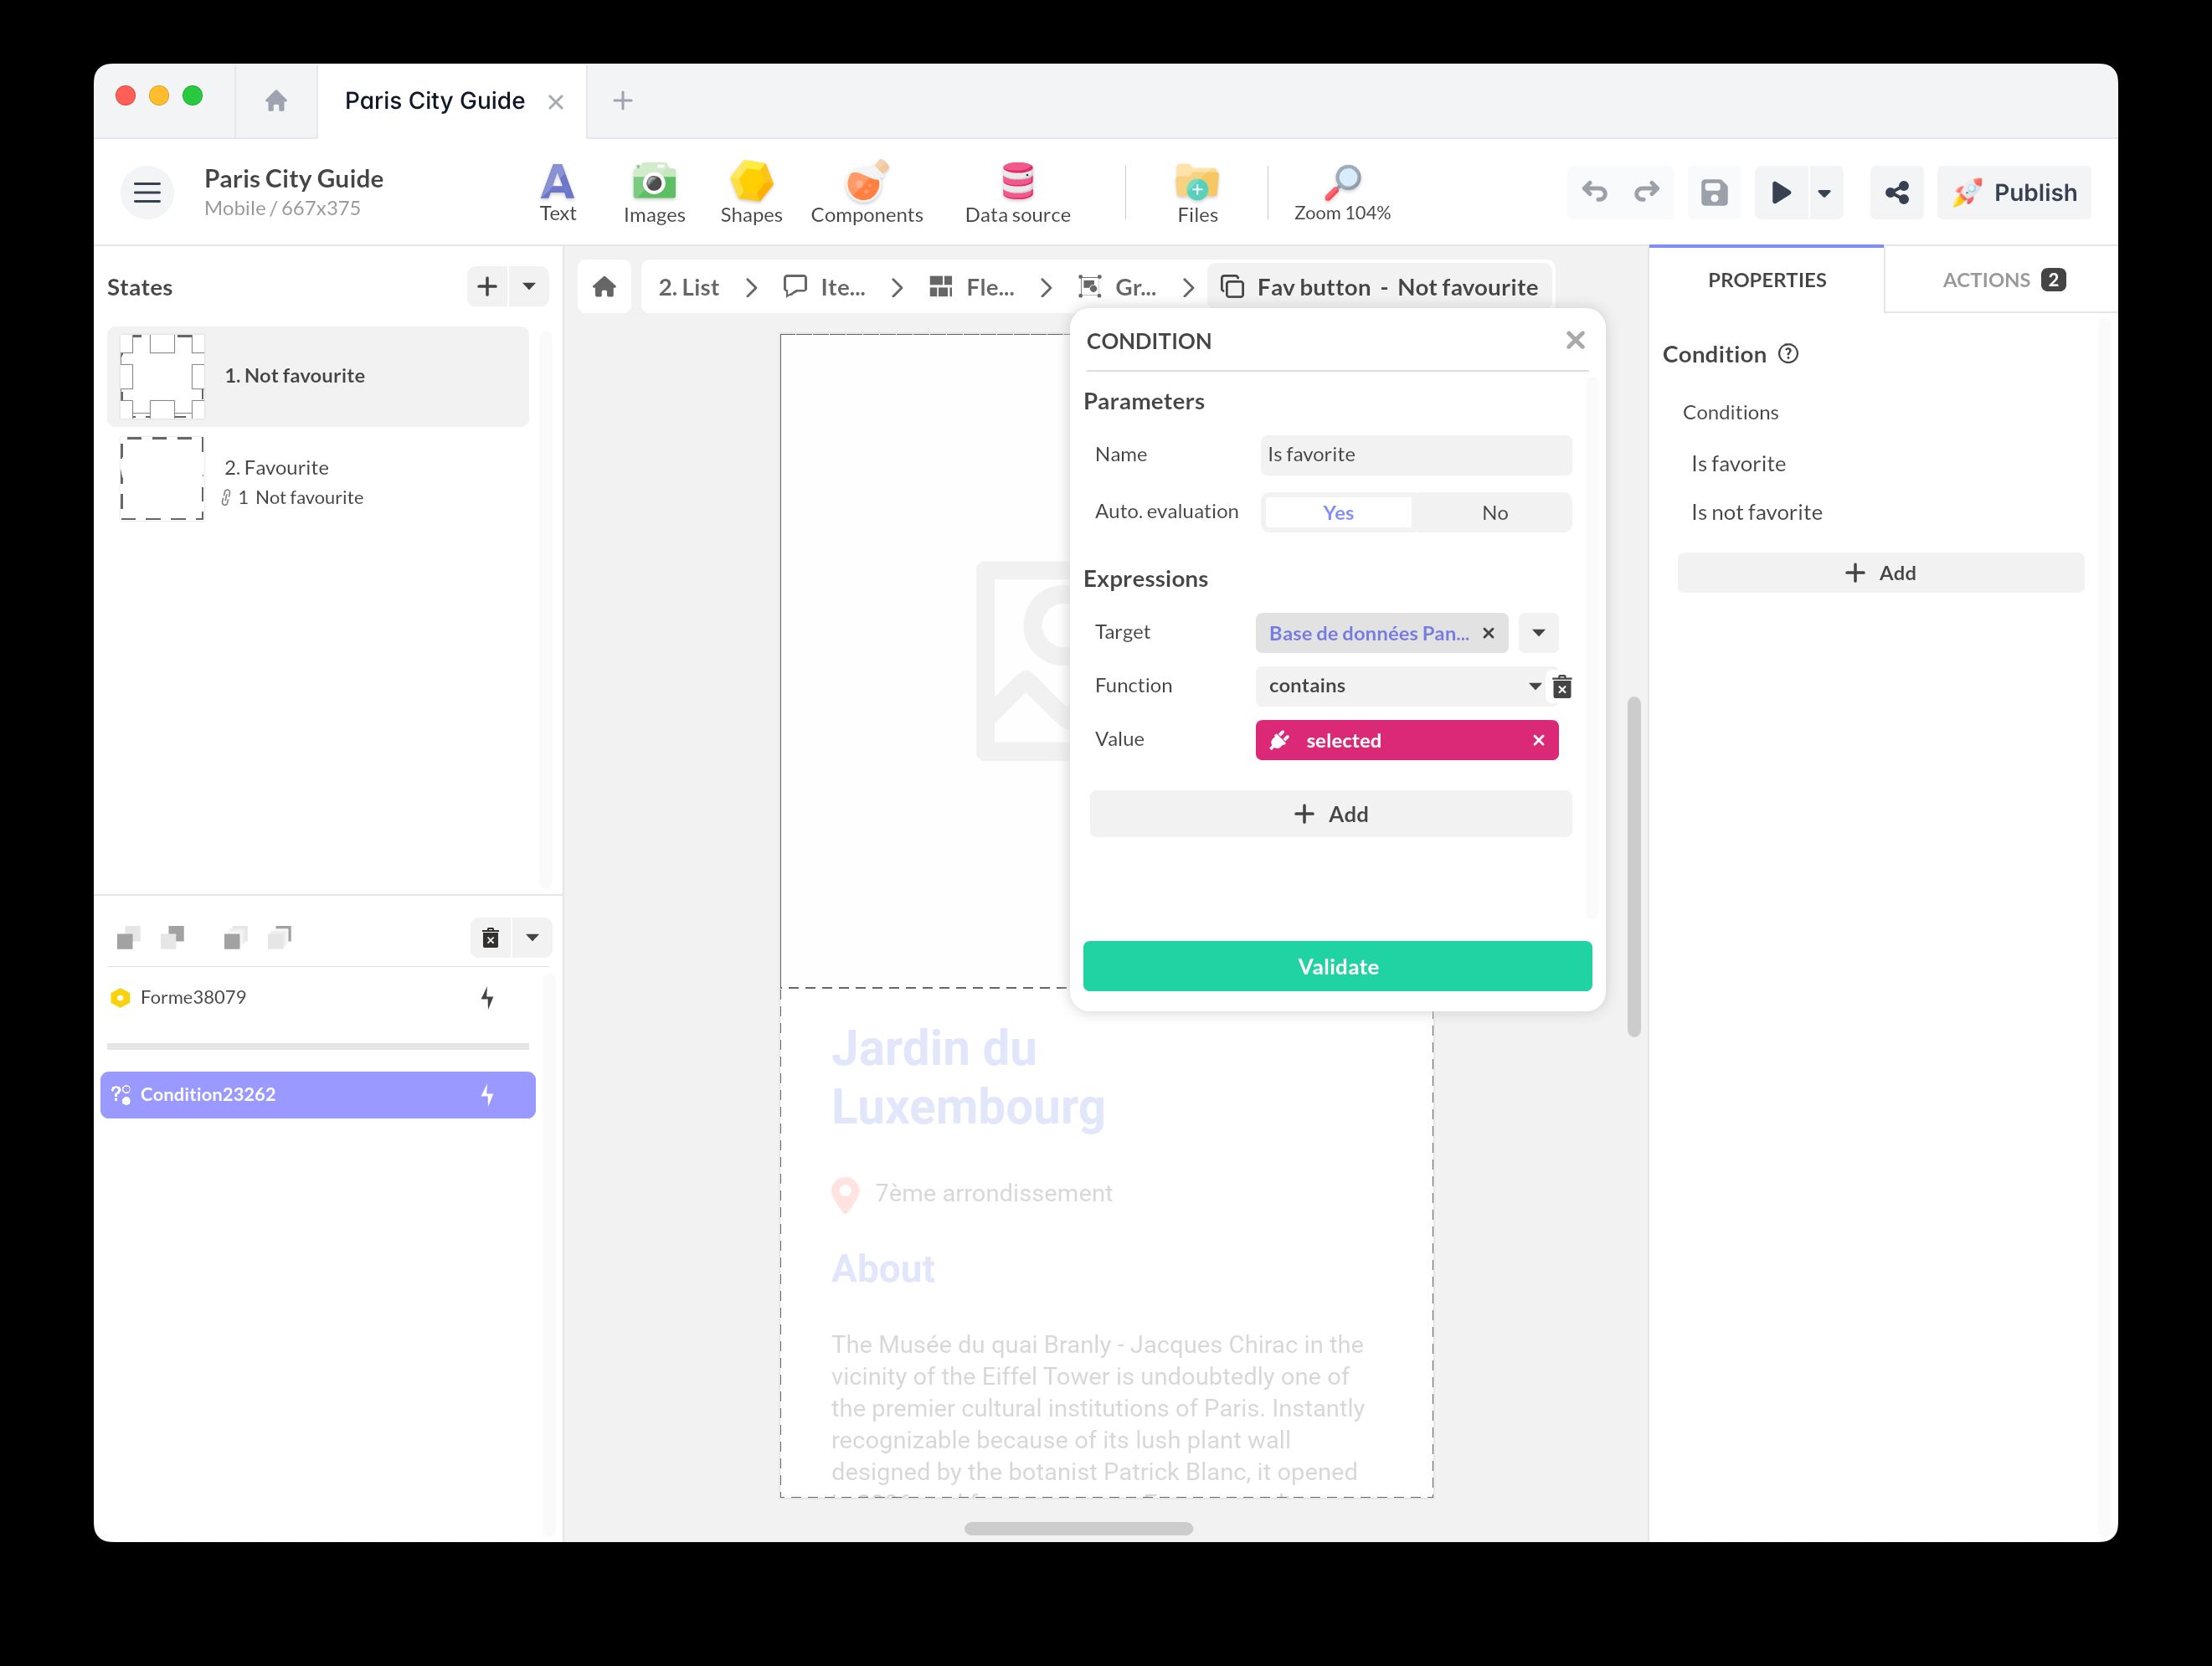This screenshot has height=1666, width=2212.
Task: Expand the Target dropdown arrow
Action: [x=1538, y=633]
